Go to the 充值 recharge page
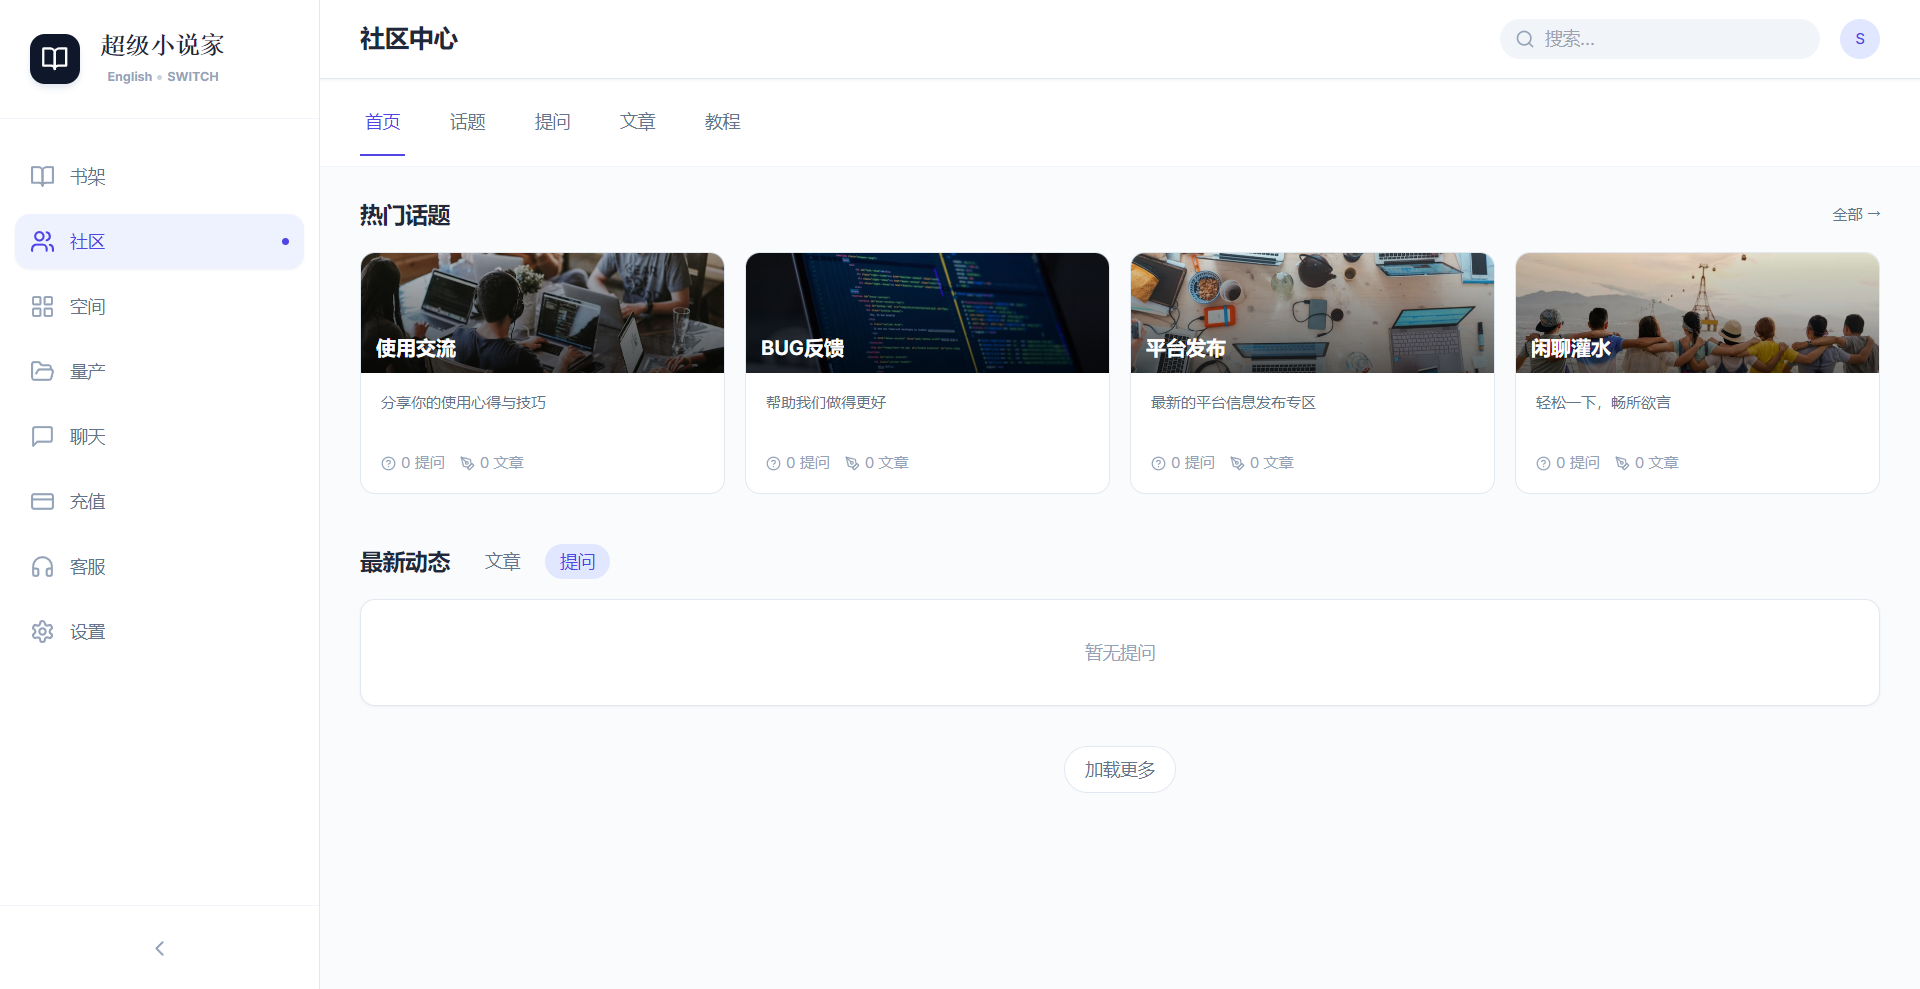Viewport: 1920px width, 989px height. (86, 501)
